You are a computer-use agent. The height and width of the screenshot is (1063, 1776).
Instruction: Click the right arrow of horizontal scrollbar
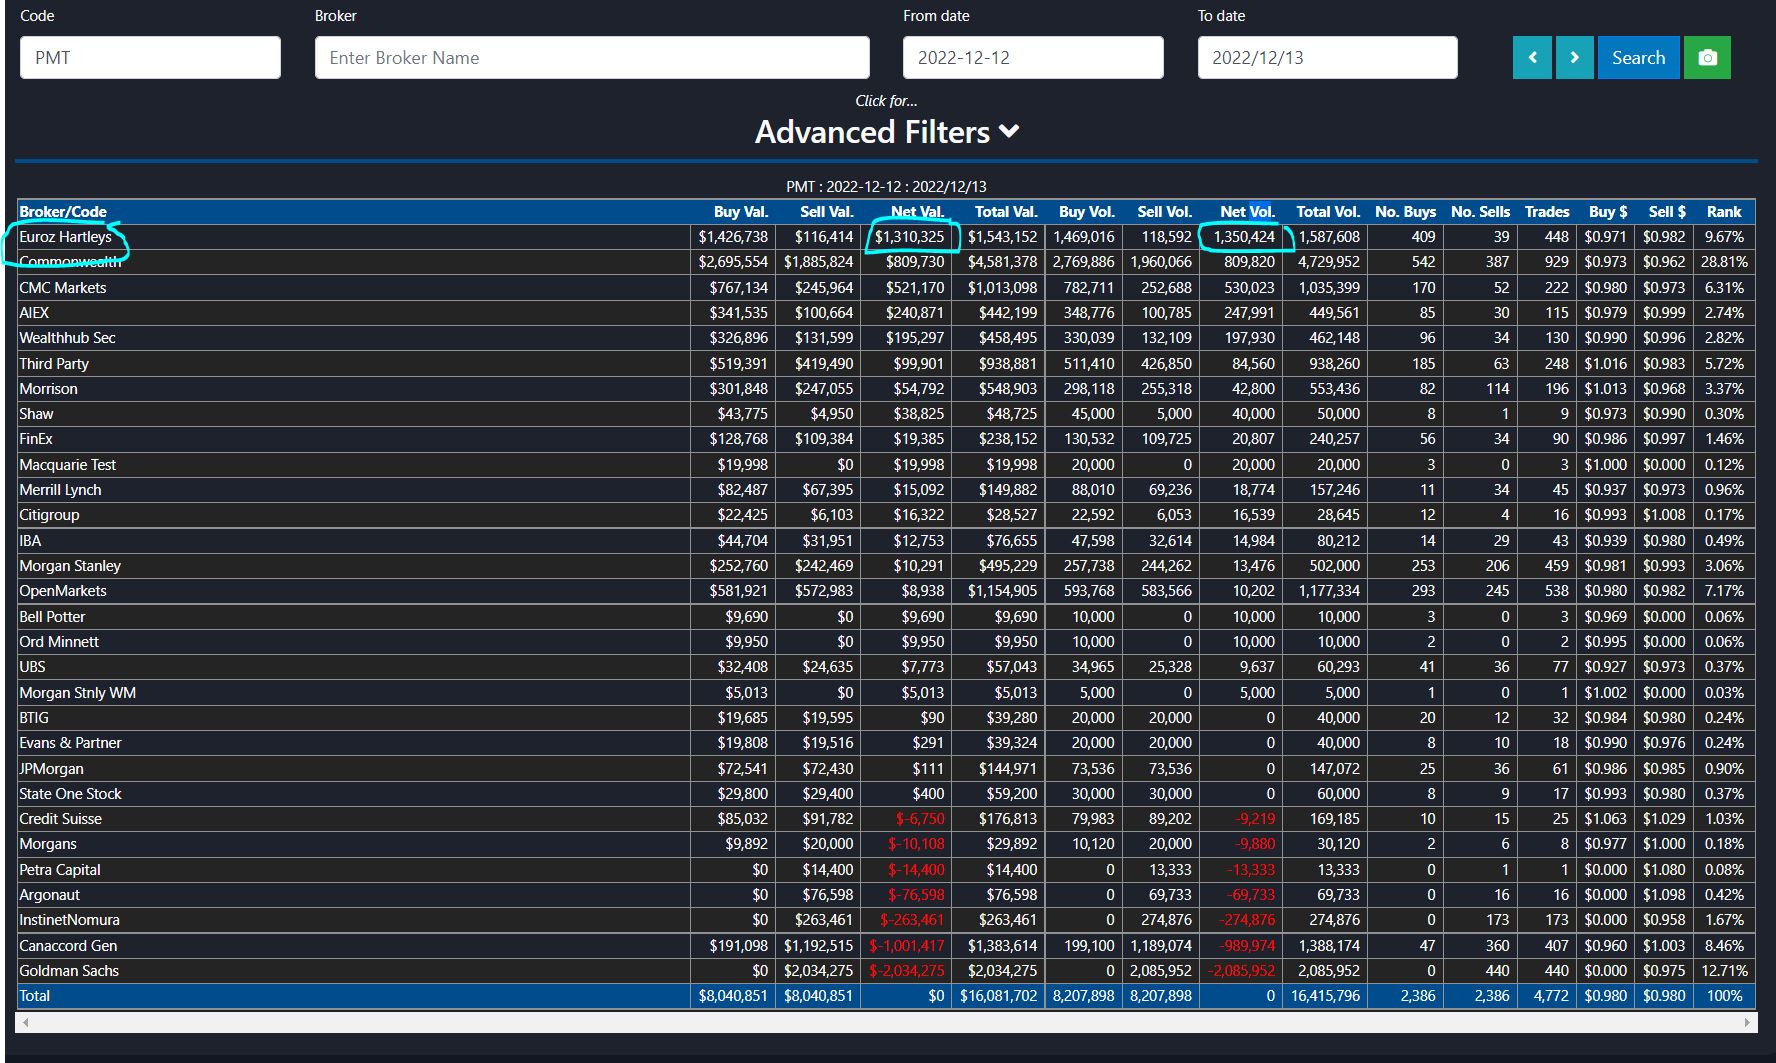[x=1747, y=1023]
